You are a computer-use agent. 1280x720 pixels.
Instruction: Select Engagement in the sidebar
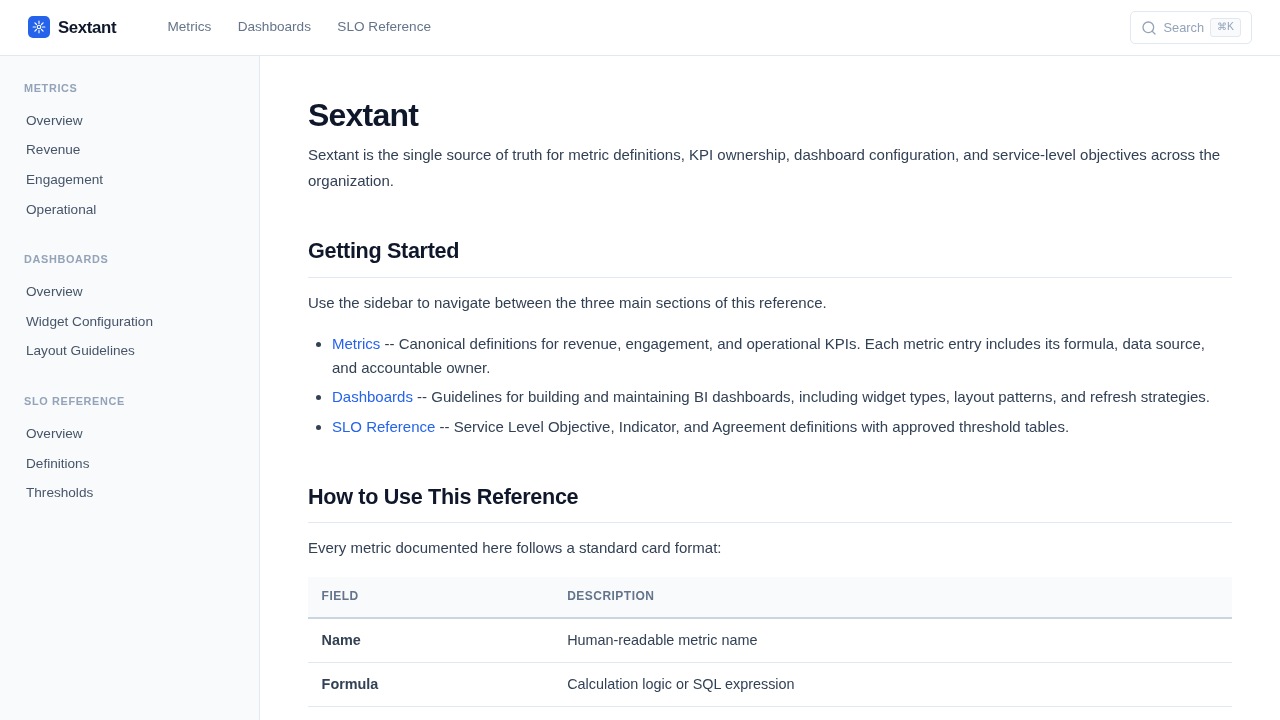[x=64, y=180]
